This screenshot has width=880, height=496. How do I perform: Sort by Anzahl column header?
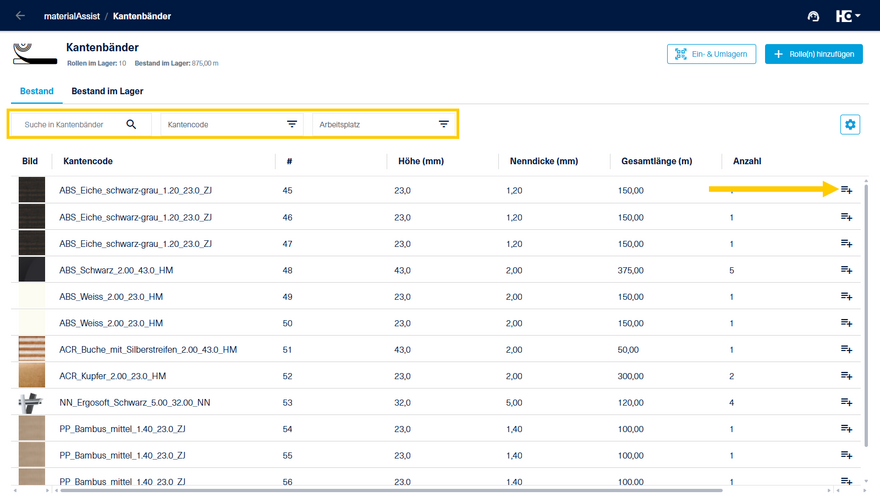click(x=747, y=161)
